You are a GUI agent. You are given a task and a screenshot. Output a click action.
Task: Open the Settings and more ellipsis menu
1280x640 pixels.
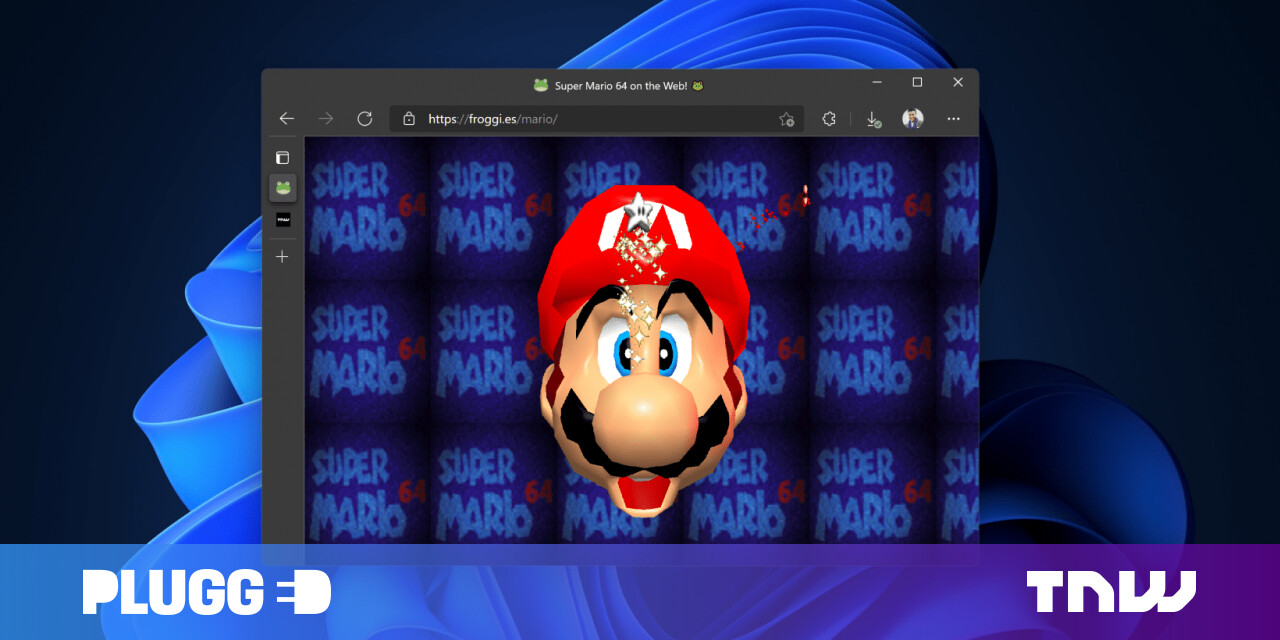coord(953,118)
